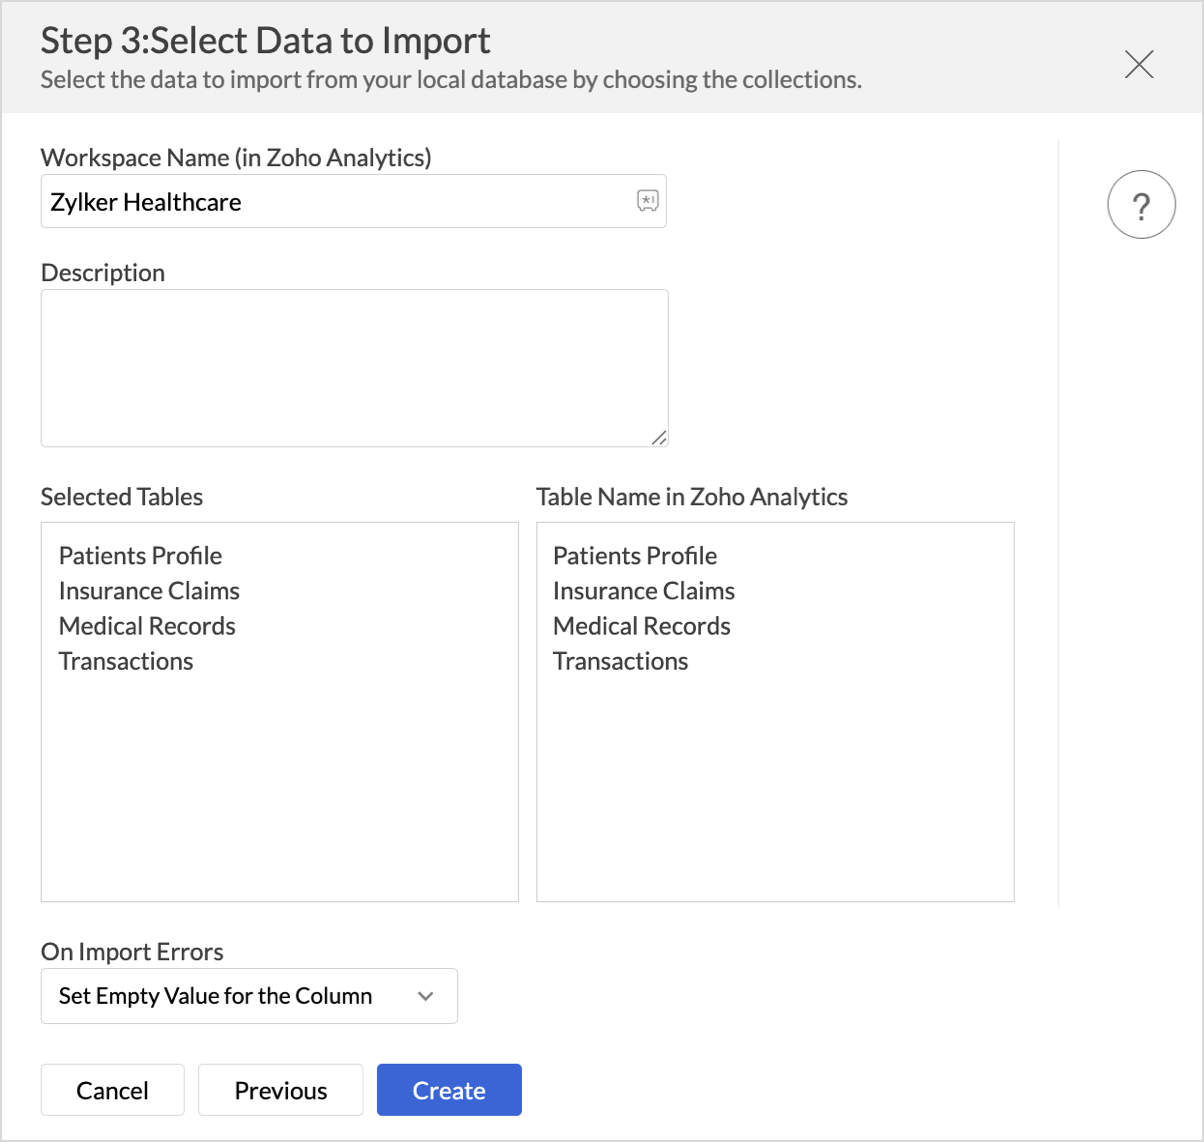This screenshot has height=1142, width=1204.
Task: Close the Select Data to Import dialog
Action: coord(1139,64)
